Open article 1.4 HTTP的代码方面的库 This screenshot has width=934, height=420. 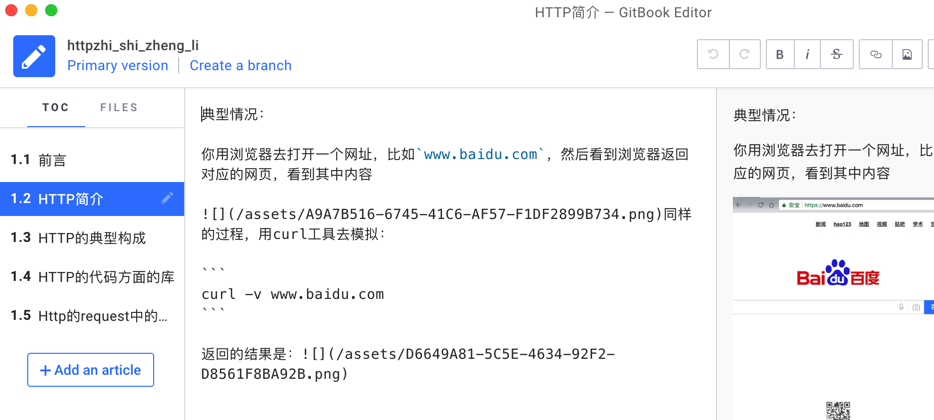click(106, 277)
